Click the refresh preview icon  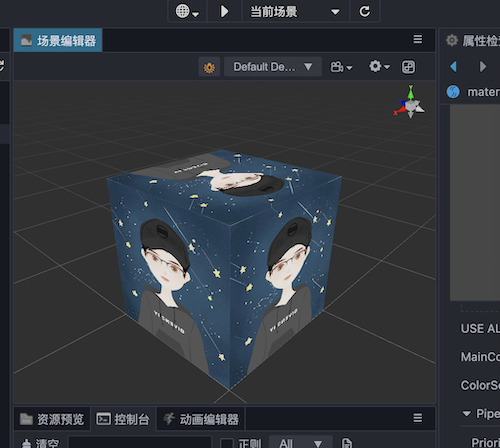pyautogui.click(x=364, y=12)
